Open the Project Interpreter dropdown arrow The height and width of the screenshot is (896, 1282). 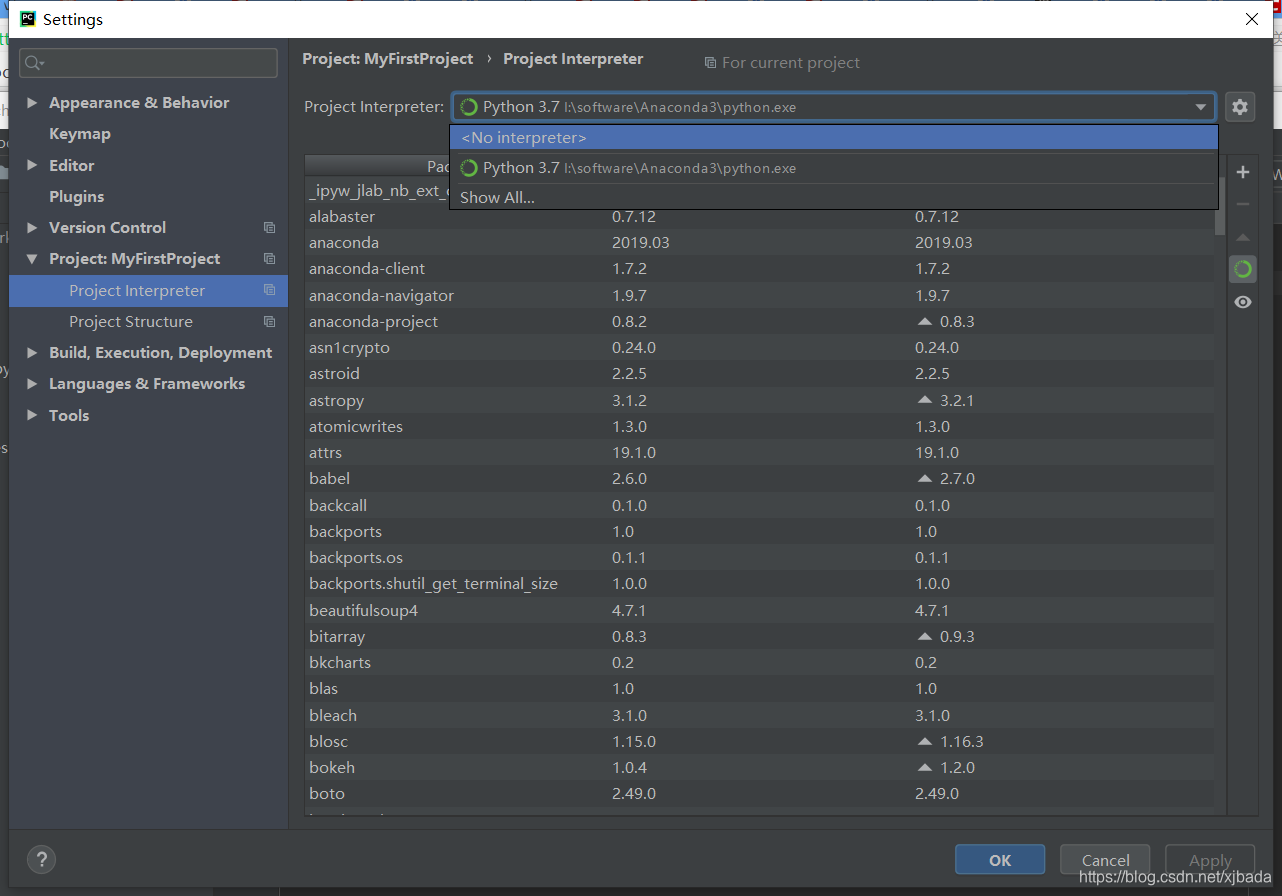click(1201, 107)
